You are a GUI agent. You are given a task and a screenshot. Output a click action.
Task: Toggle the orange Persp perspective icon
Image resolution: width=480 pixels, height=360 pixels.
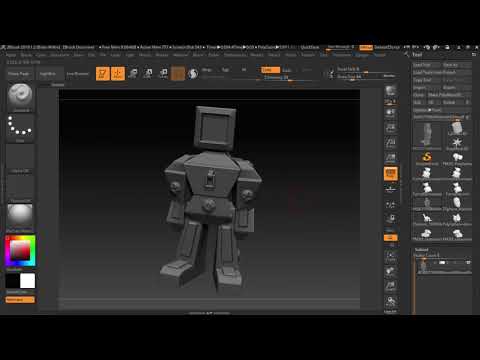(x=391, y=173)
